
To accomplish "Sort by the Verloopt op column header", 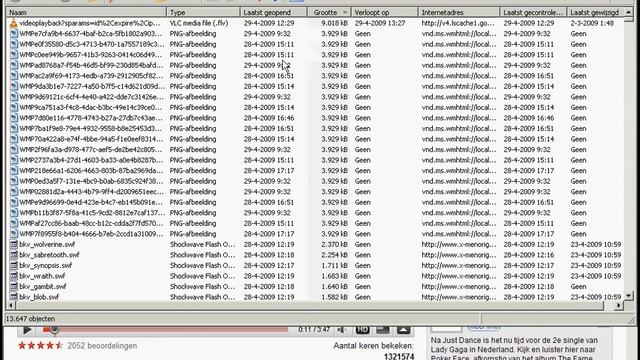I will coord(384,13).
